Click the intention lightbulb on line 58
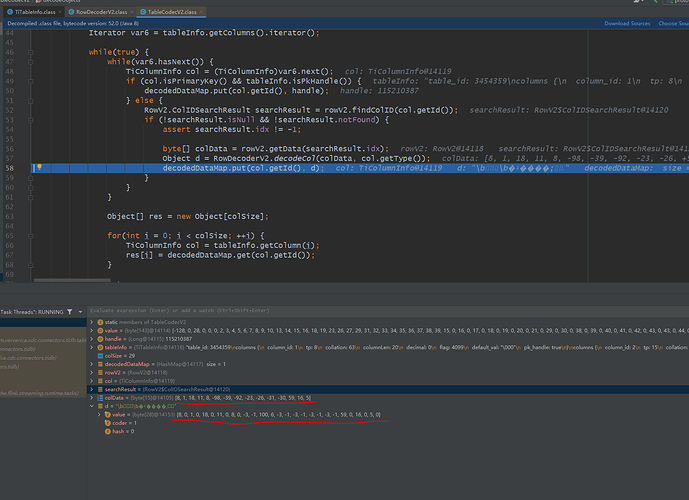The image size is (689, 500). coord(37,168)
